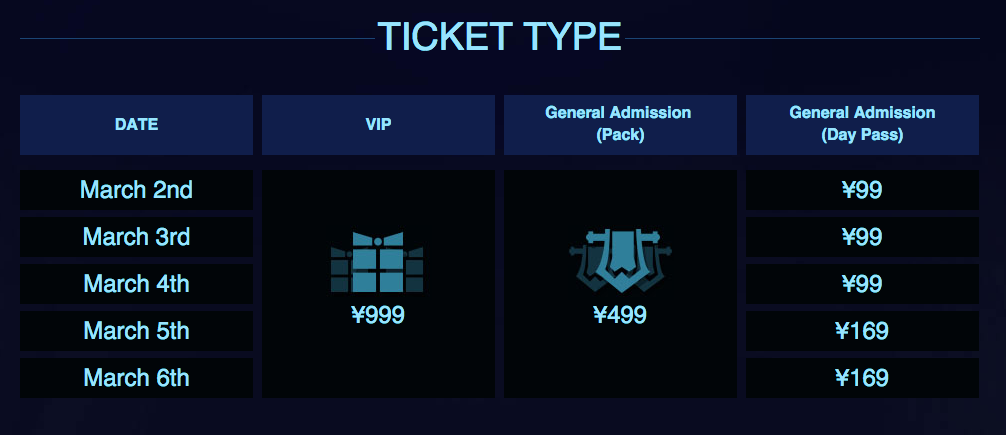Choose the ¥169 day pass for March 6th

pos(862,378)
